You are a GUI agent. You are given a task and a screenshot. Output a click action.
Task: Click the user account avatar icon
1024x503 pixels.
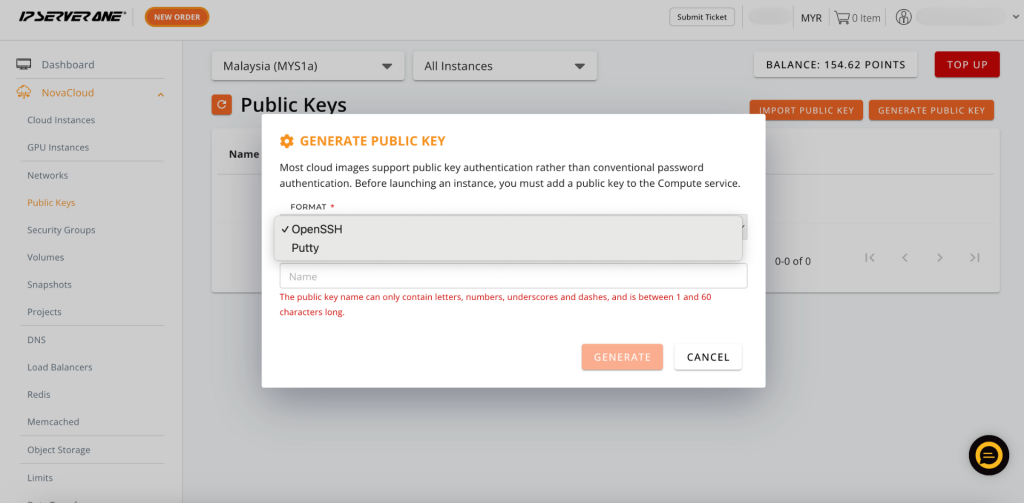(903, 18)
